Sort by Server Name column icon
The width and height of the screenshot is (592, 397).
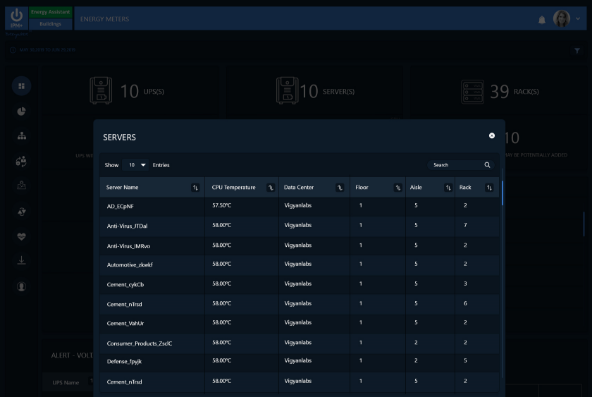click(x=195, y=188)
